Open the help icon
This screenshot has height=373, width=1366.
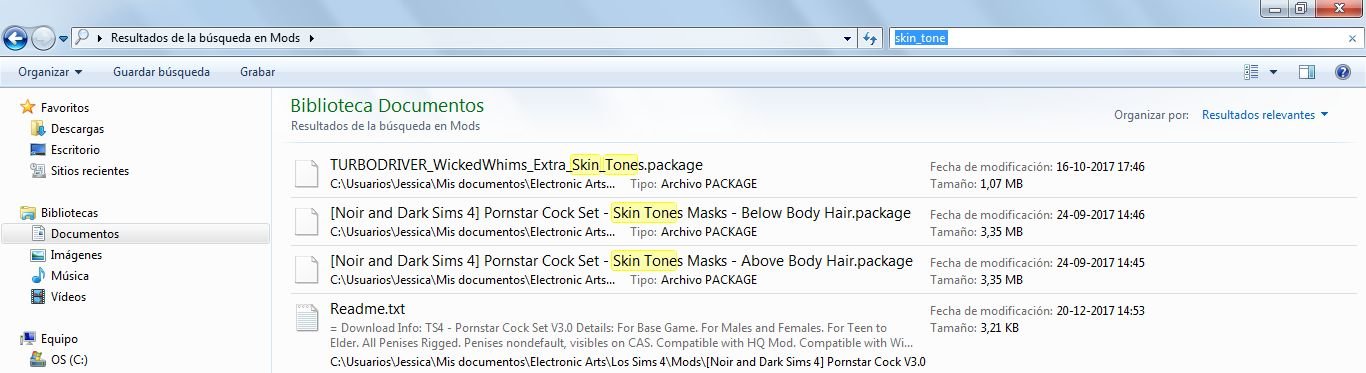pos(1343,72)
